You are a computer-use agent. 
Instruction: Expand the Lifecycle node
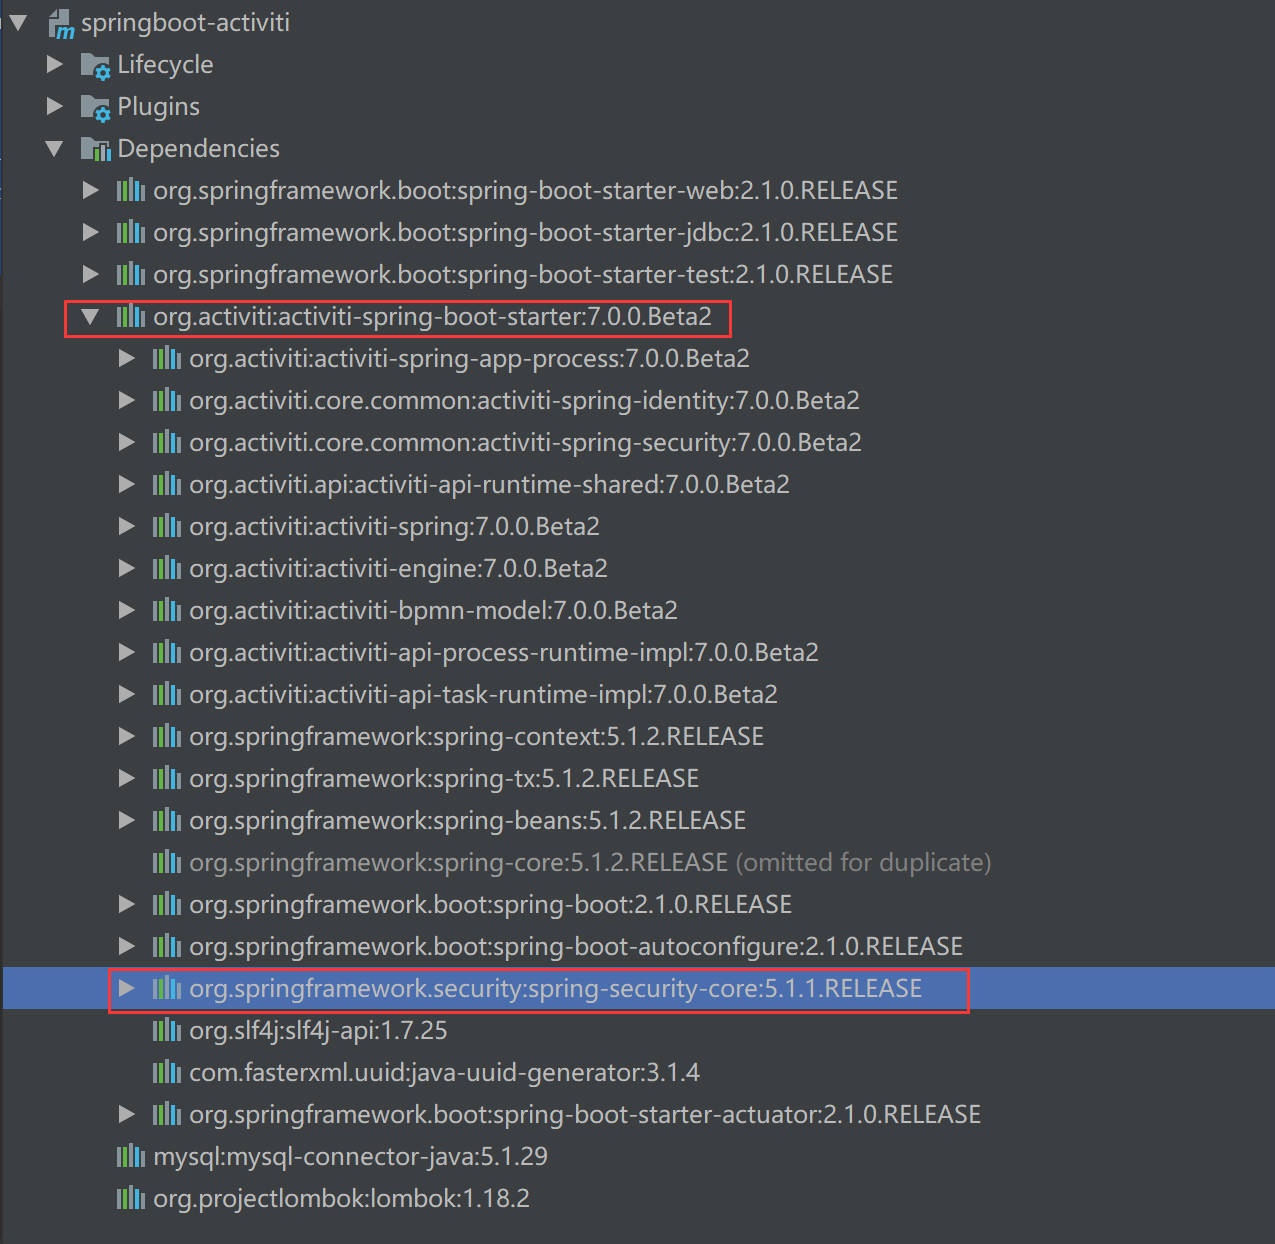[x=55, y=64]
